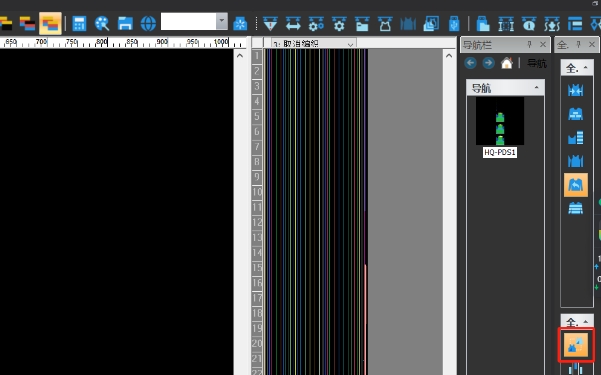Open the empty toolbar combo box dropdown
The height and width of the screenshot is (375, 601).
(x=222, y=21)
